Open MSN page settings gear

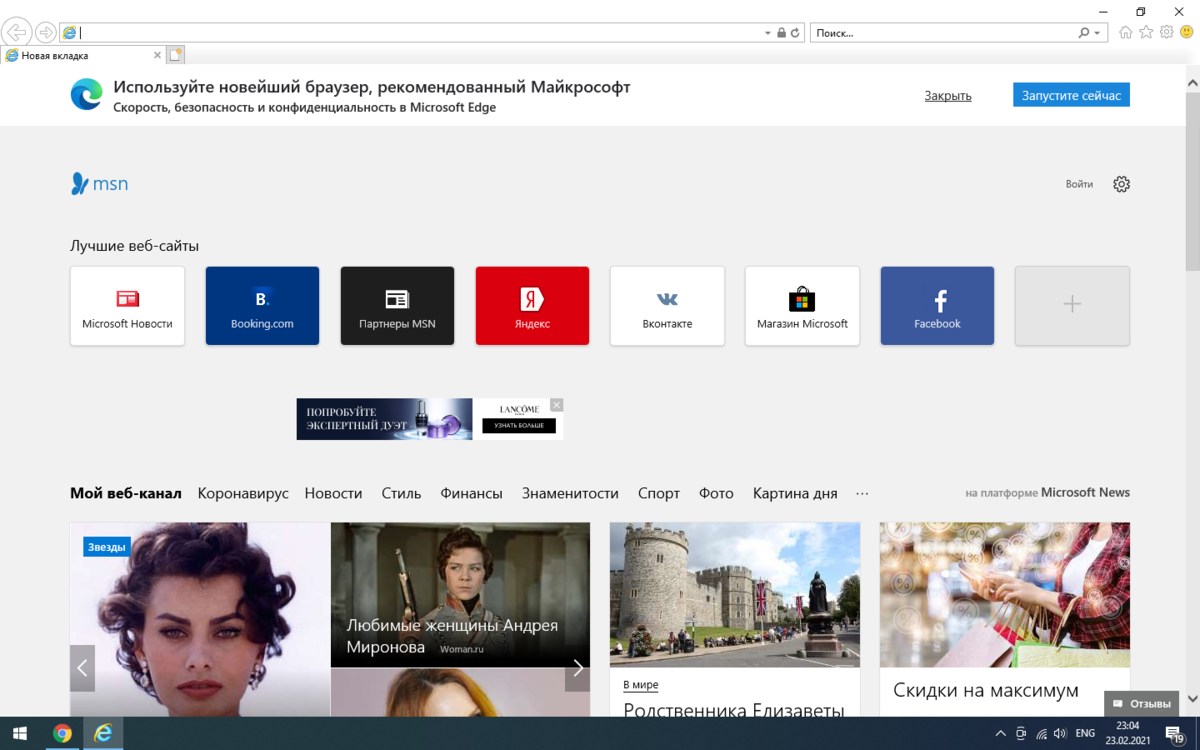pos(1121,184)
